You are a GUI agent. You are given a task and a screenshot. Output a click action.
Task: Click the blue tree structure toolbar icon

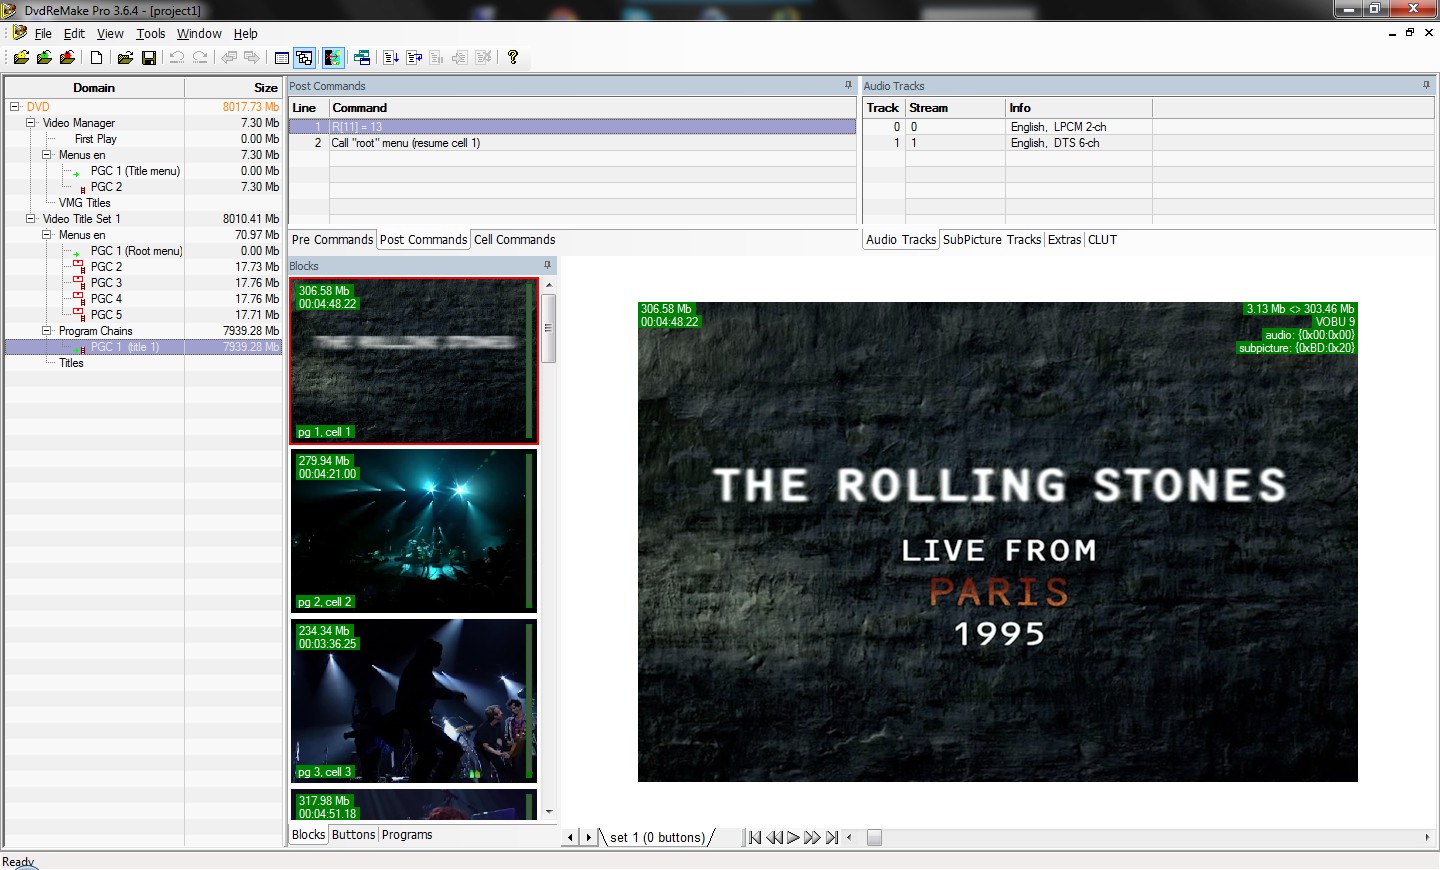(x=362, y=58)
